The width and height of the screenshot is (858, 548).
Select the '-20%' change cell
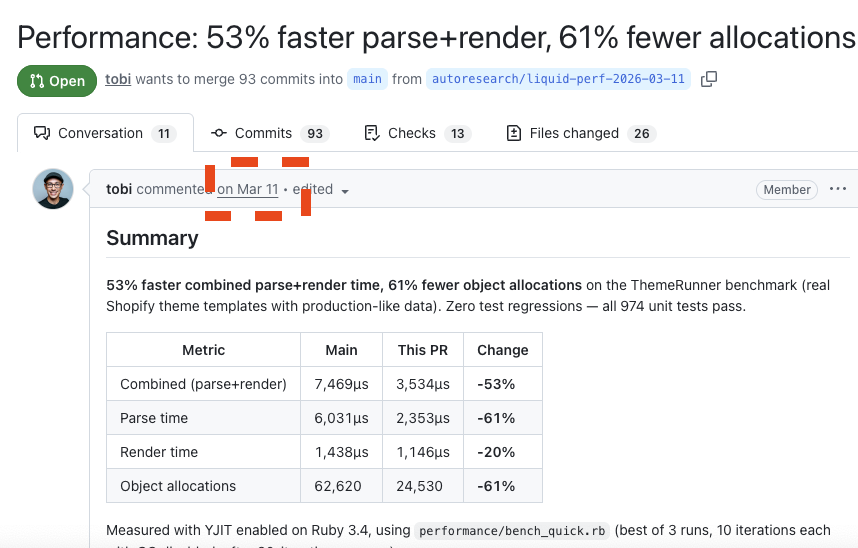[503, 452]
